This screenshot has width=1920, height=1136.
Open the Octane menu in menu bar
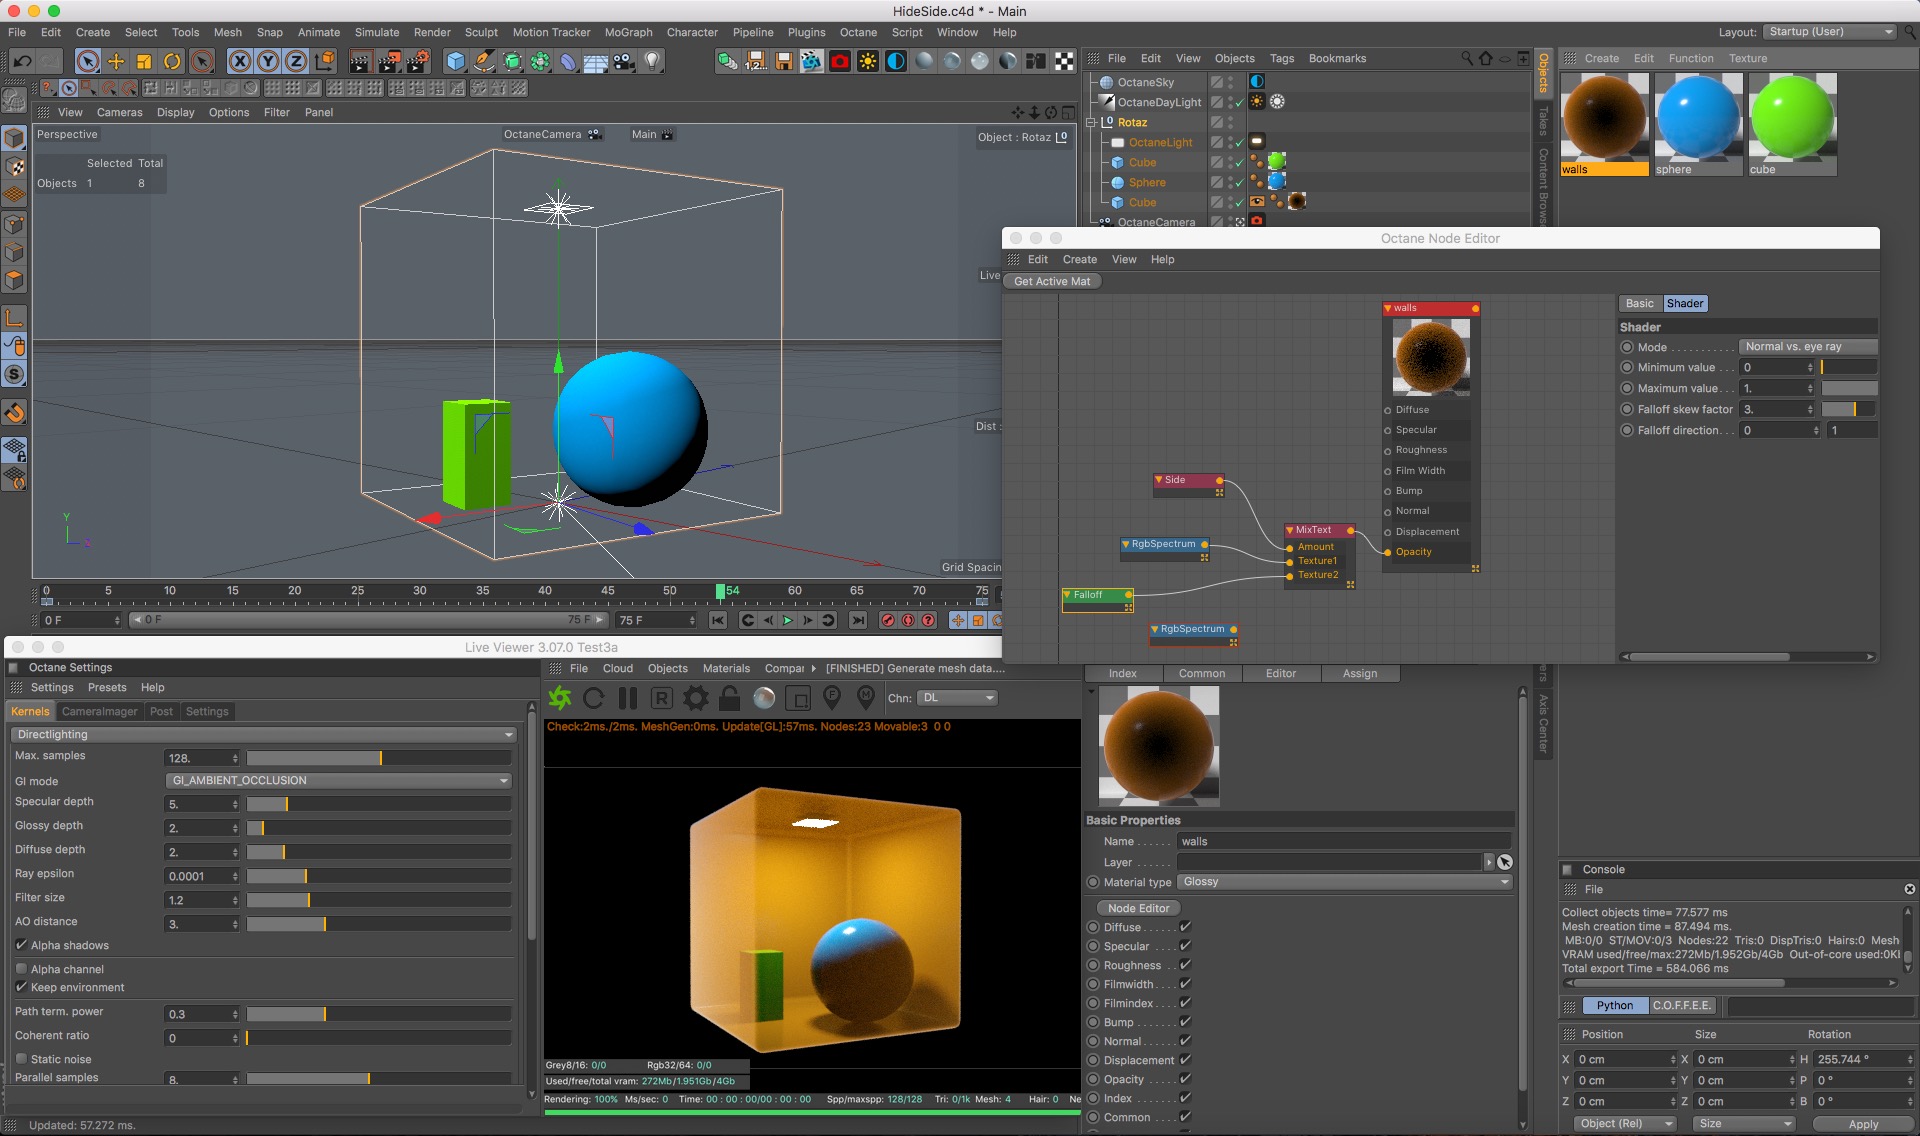coord(858,32)
